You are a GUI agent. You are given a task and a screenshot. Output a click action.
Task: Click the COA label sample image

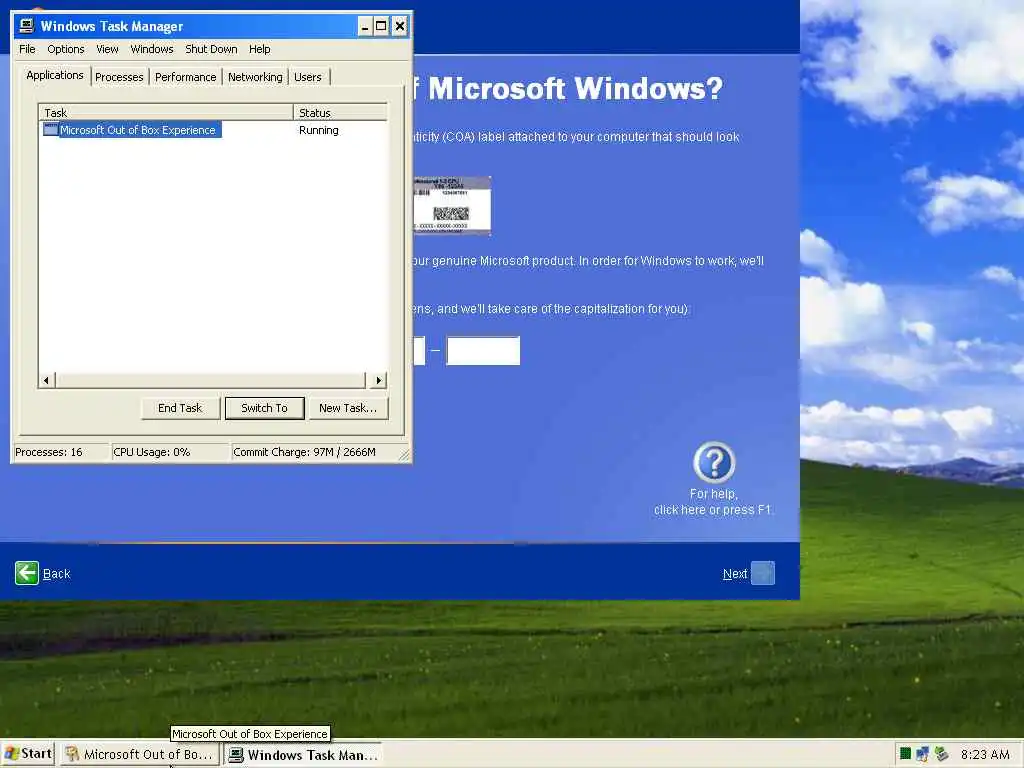452,206
